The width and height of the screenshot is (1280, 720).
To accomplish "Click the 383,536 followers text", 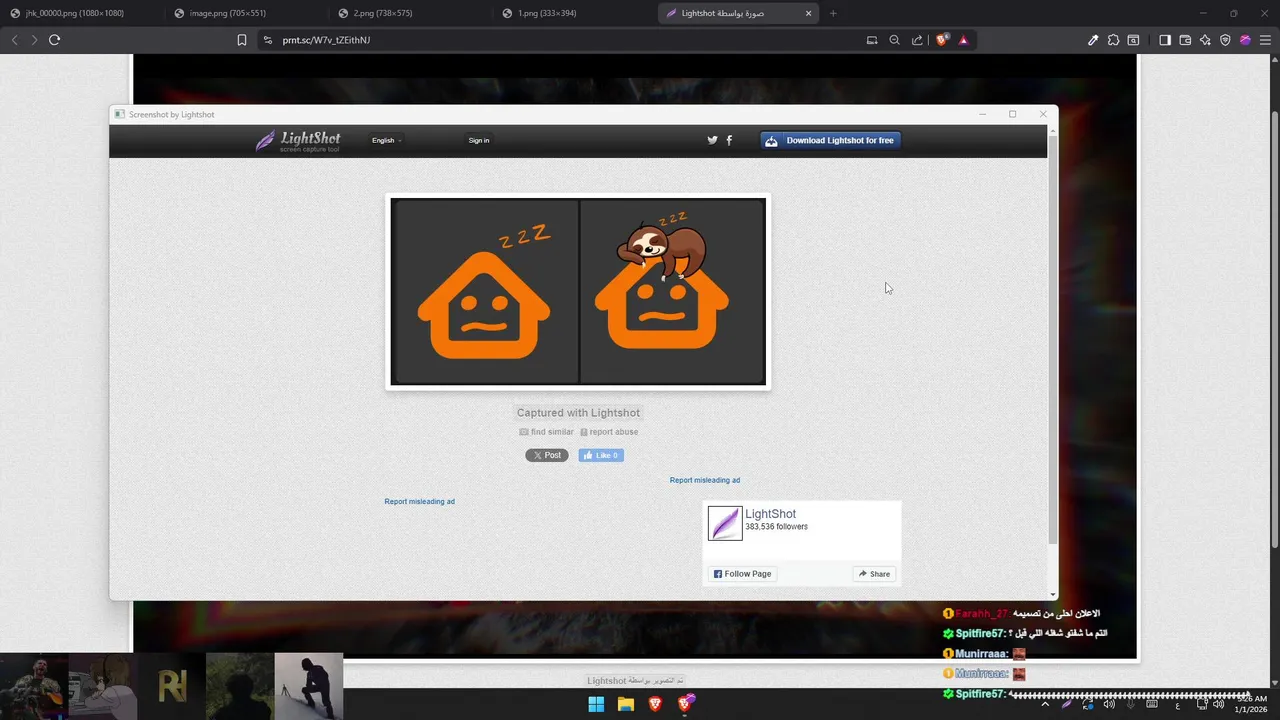I will coord(776,527).
